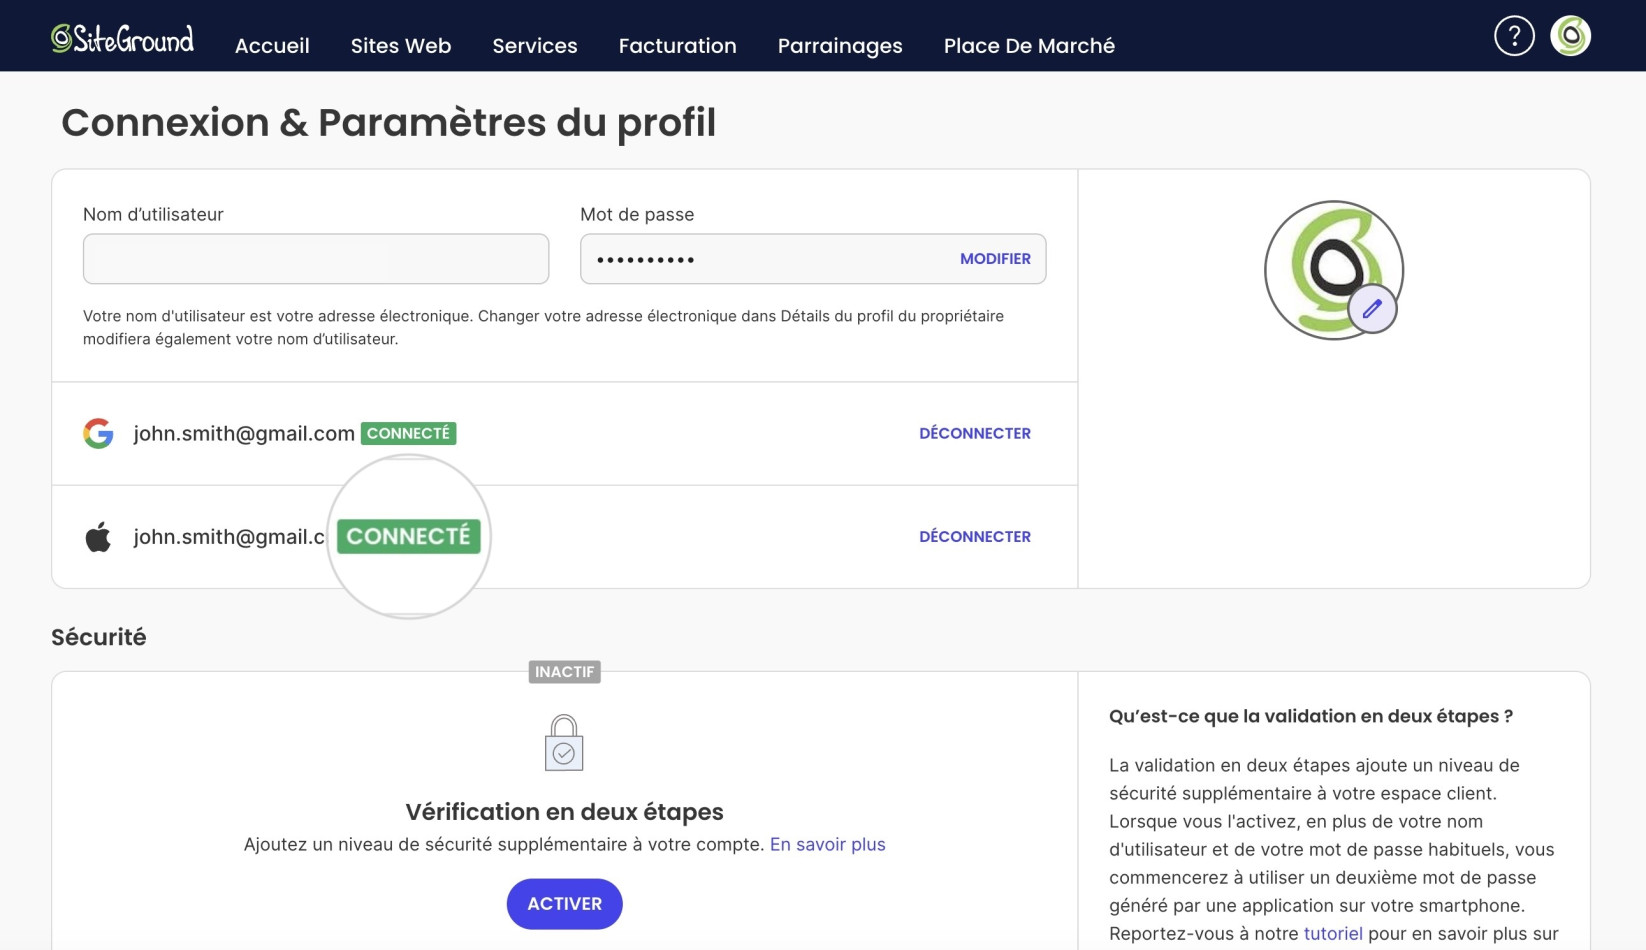Click the Connexion & Paramètres du profil title

pos(388,123)
